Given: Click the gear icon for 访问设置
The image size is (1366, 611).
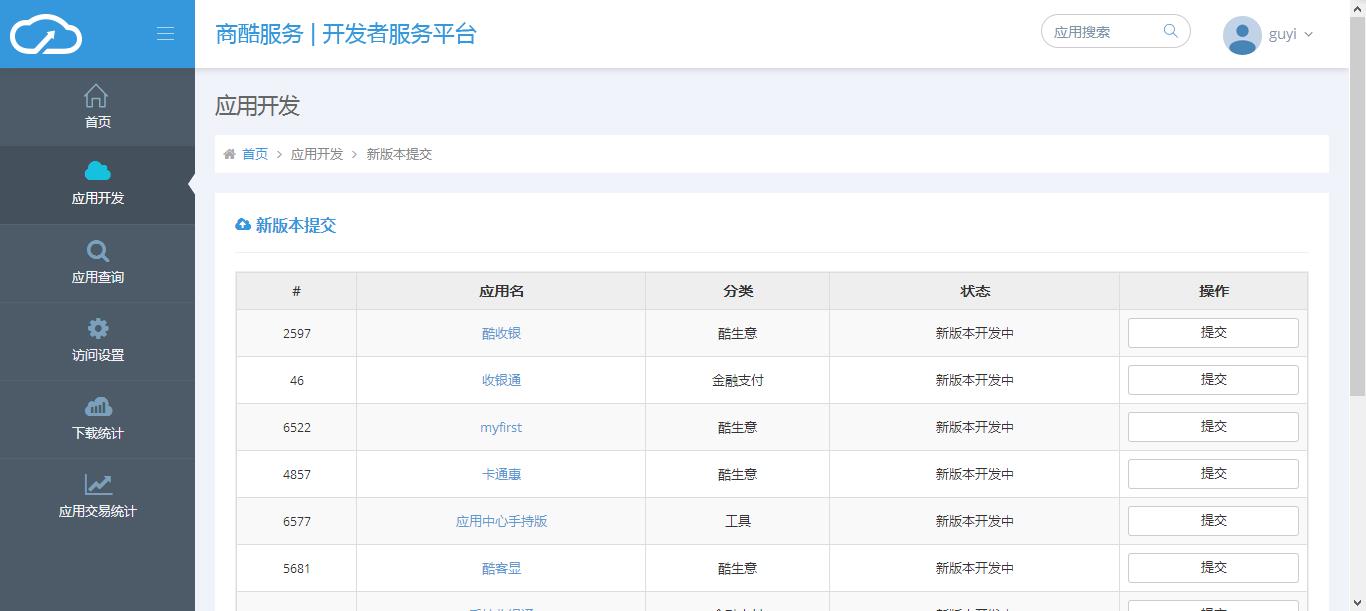Looking at the screenshot, I should tap(98, 328).
